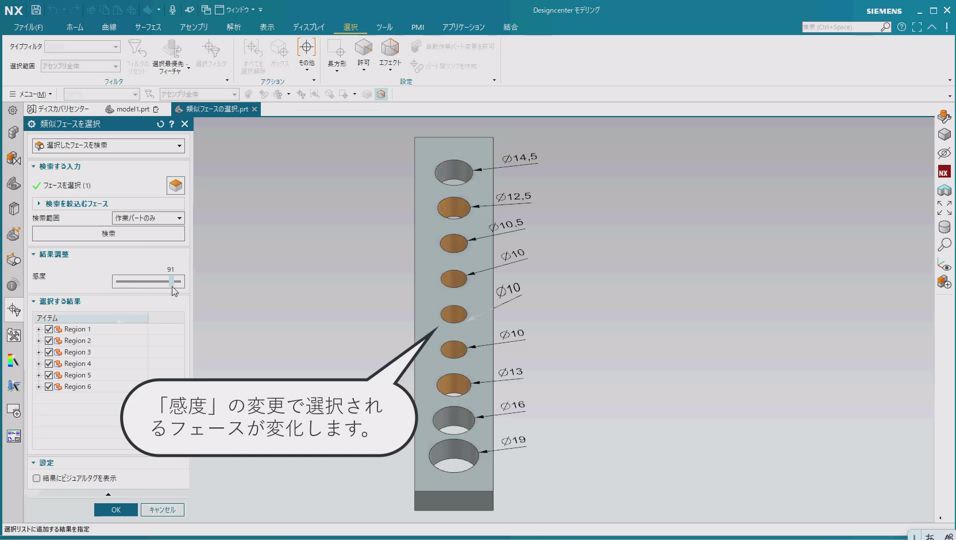Click the 感度 sensitivity slider handle
The width and height of the screenshot is (956, 540).
click(x=171, y=281)
